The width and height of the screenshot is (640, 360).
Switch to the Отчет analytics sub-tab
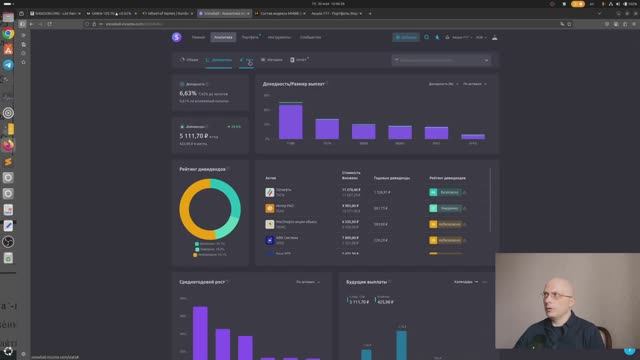pos(299,60)
